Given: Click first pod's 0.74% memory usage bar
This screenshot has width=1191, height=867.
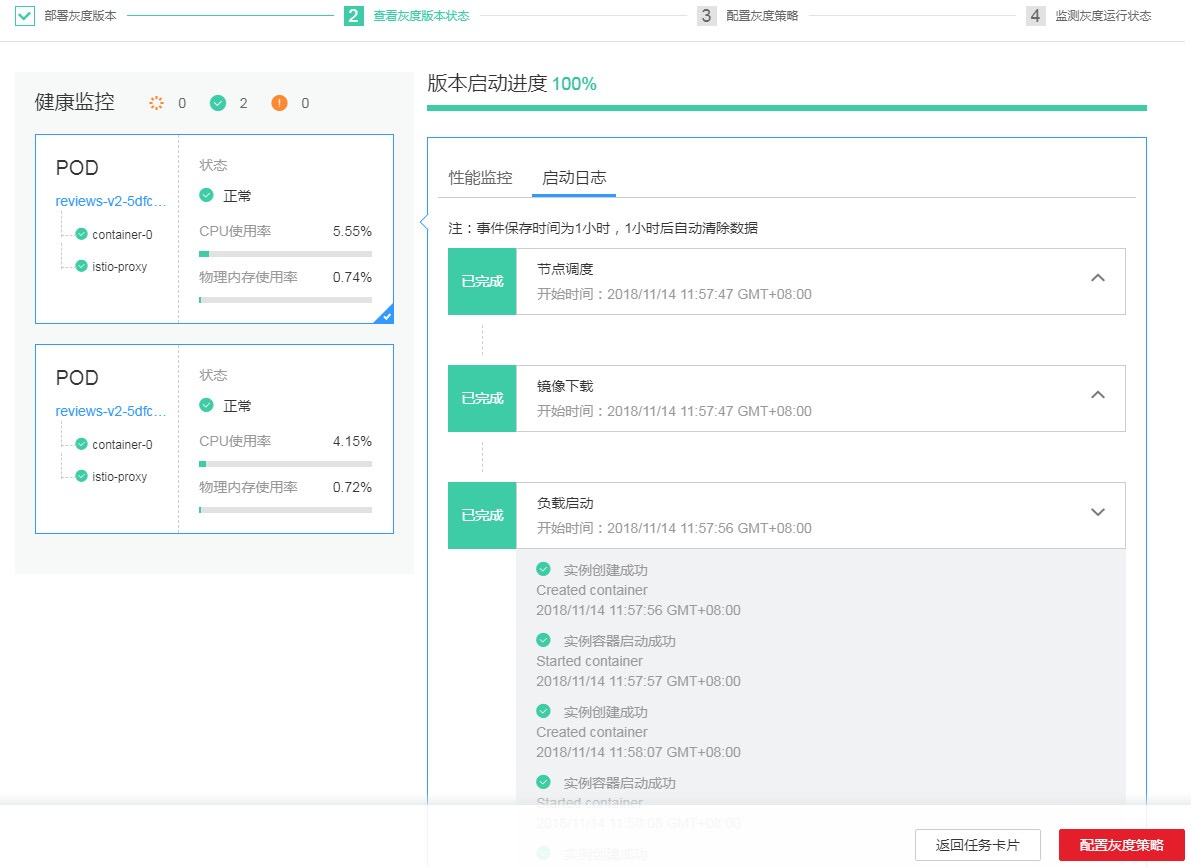Looking at the screenshot, I should [x=286, y=300].
